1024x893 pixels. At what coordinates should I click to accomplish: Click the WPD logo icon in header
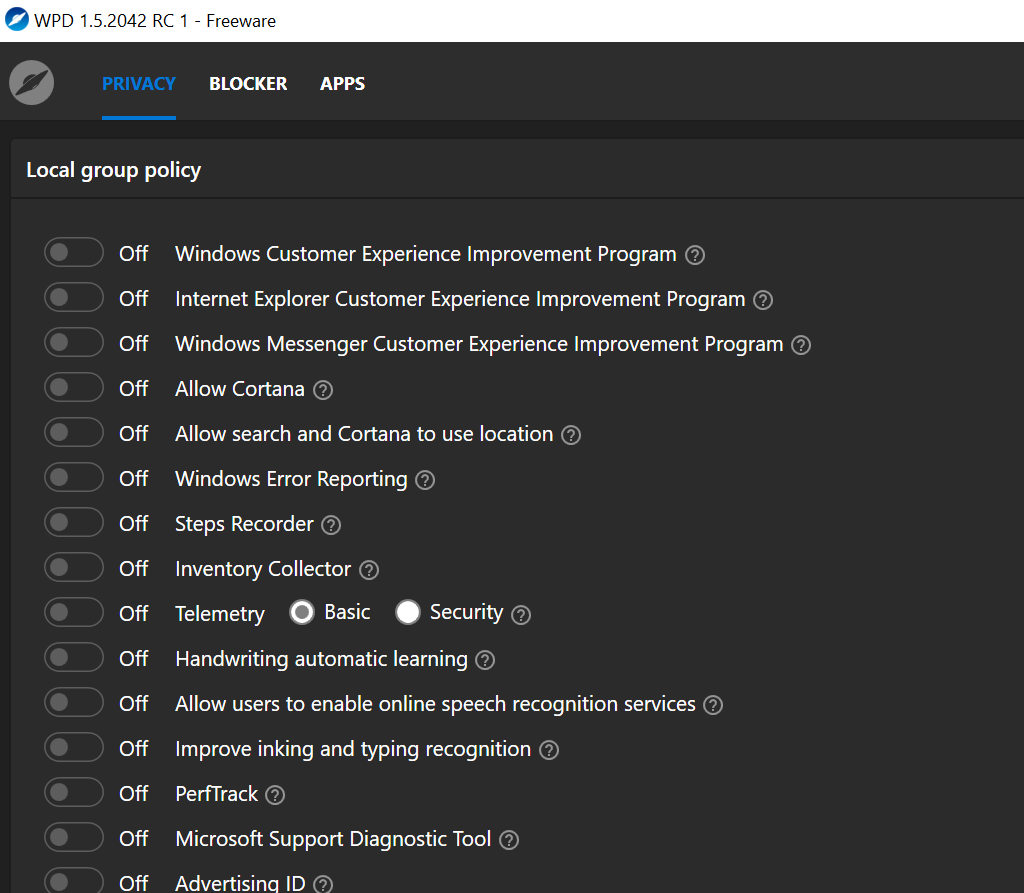point(31,83)
